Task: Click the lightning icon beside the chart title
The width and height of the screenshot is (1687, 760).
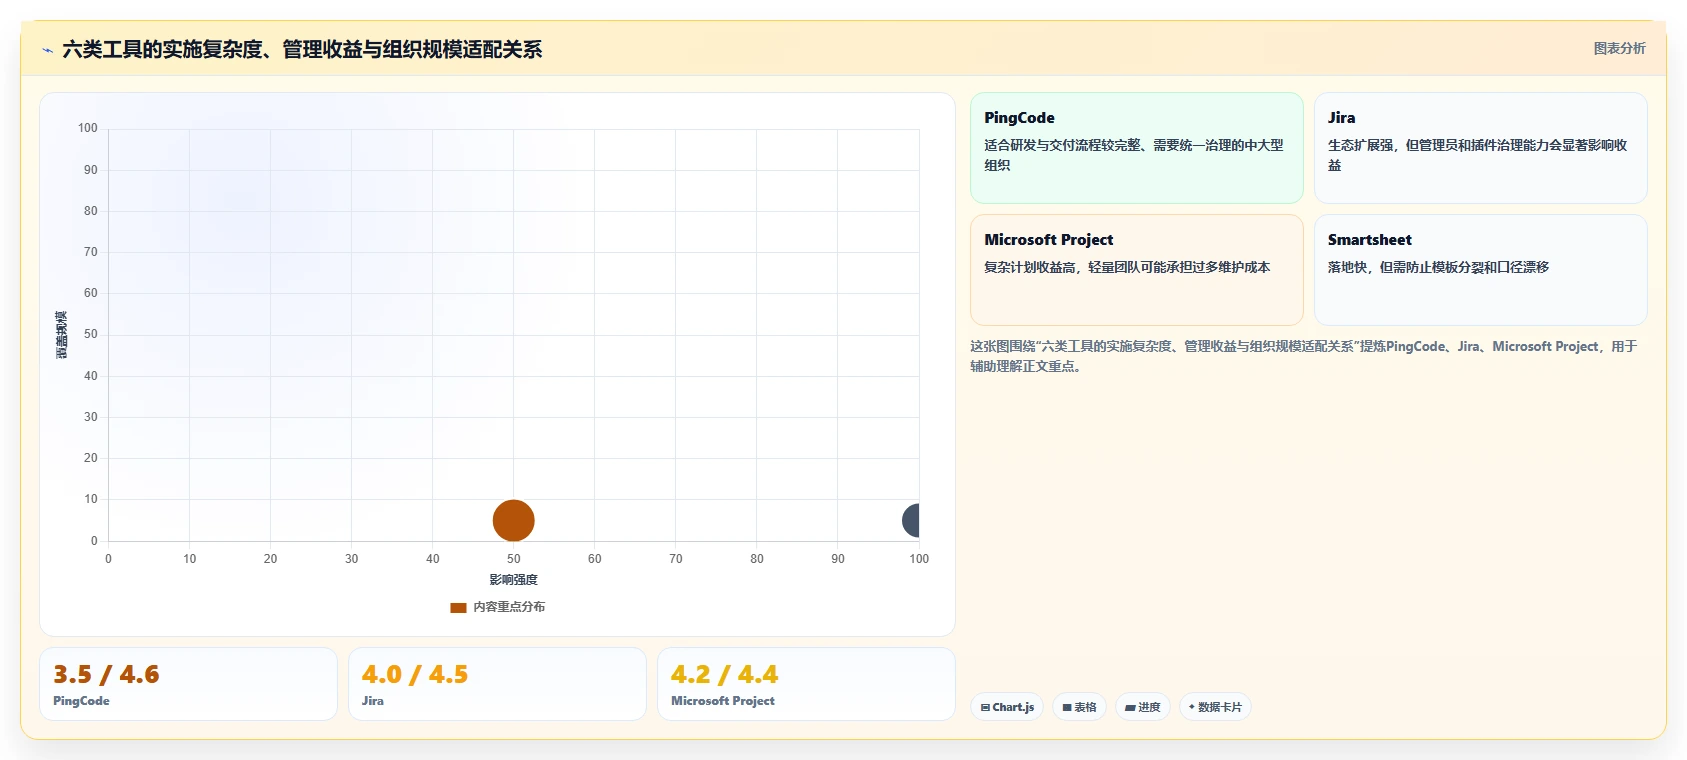Action: [x=47, y=50]
